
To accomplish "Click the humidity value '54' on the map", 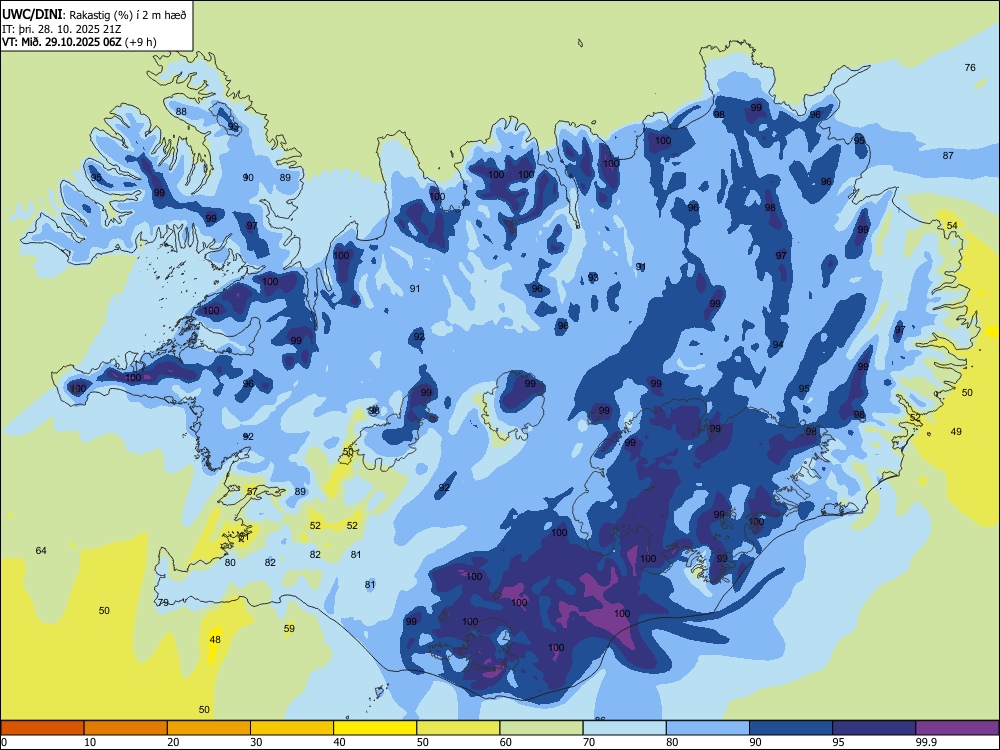I will (952, 226).
